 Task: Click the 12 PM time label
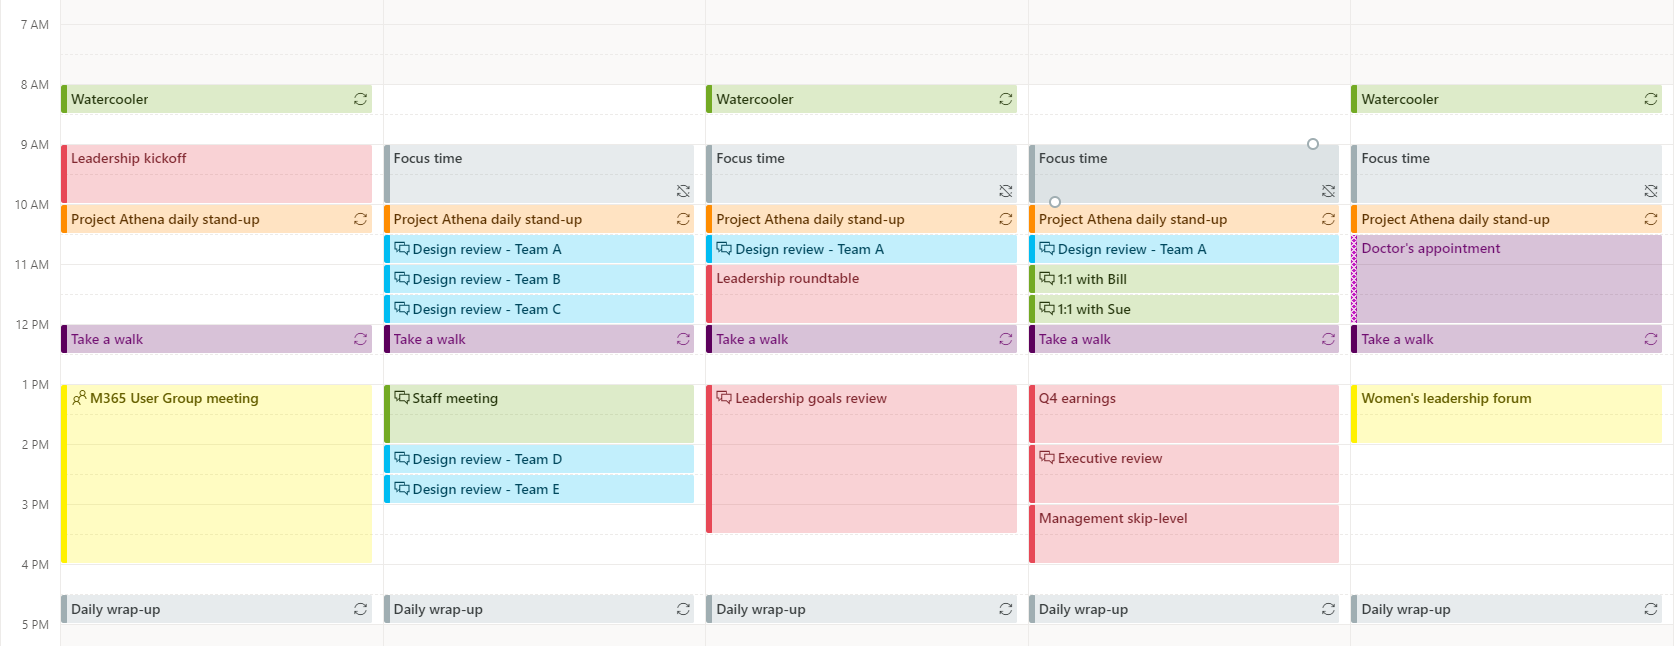32,325
